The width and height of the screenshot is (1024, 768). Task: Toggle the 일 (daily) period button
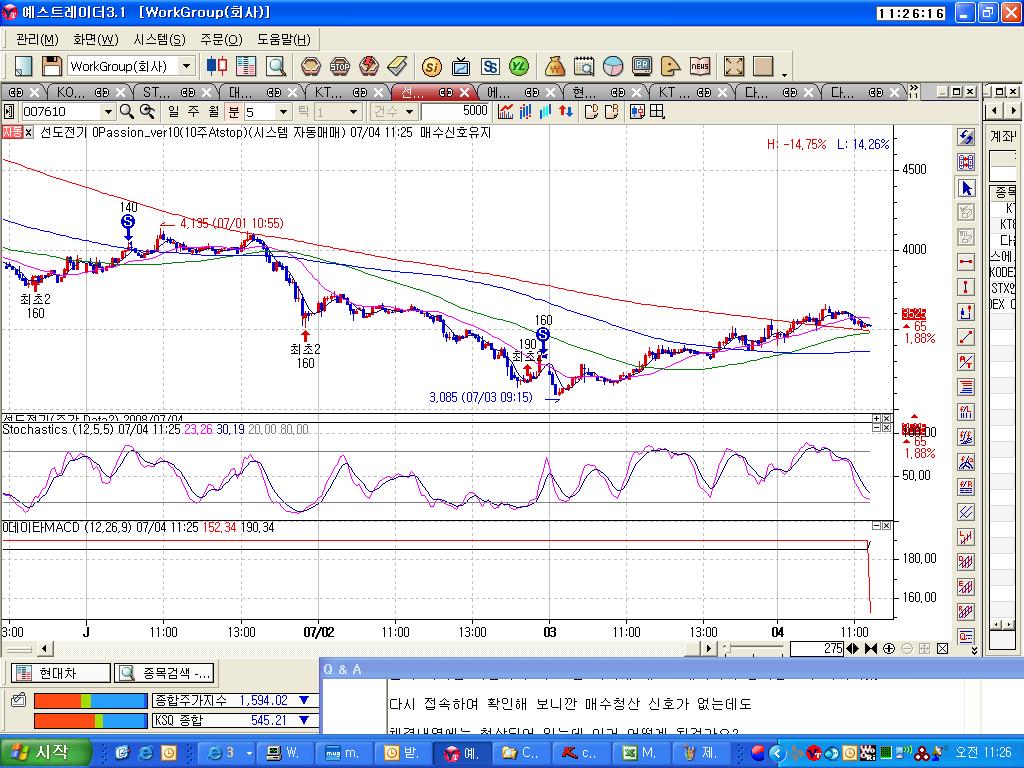(173, 112)
